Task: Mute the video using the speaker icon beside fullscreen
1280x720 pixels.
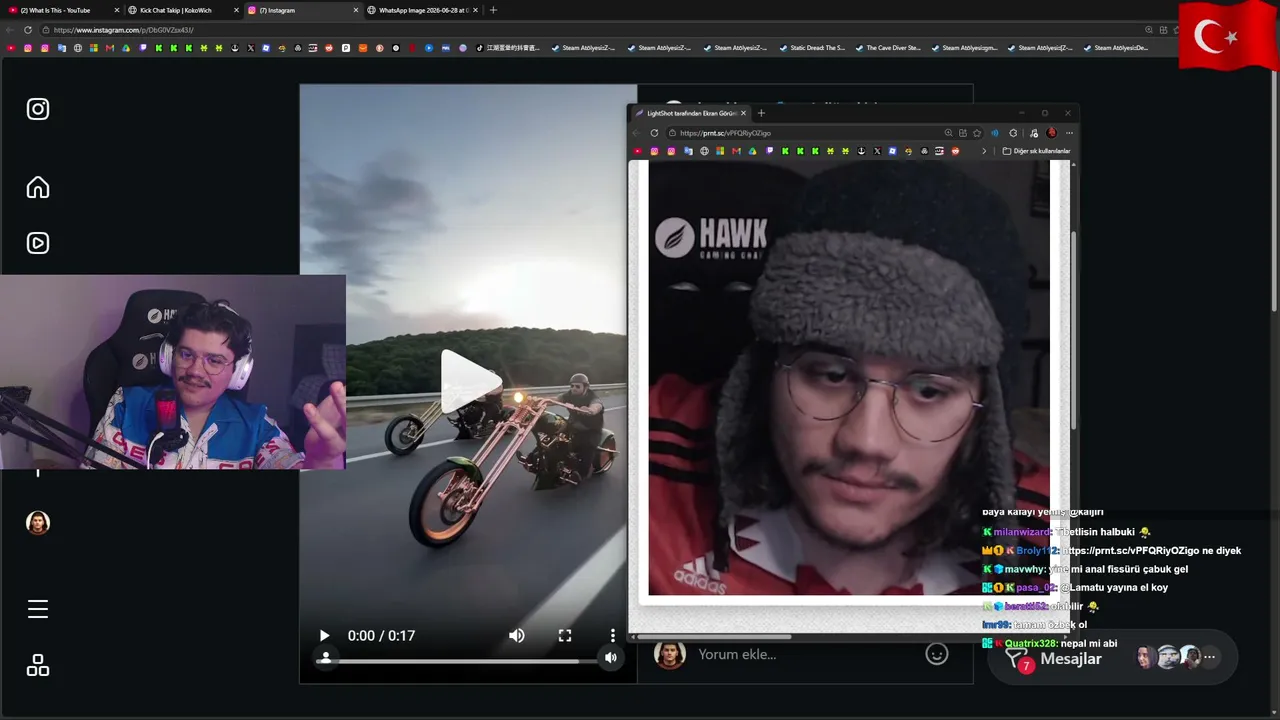Action: point(517,636)
